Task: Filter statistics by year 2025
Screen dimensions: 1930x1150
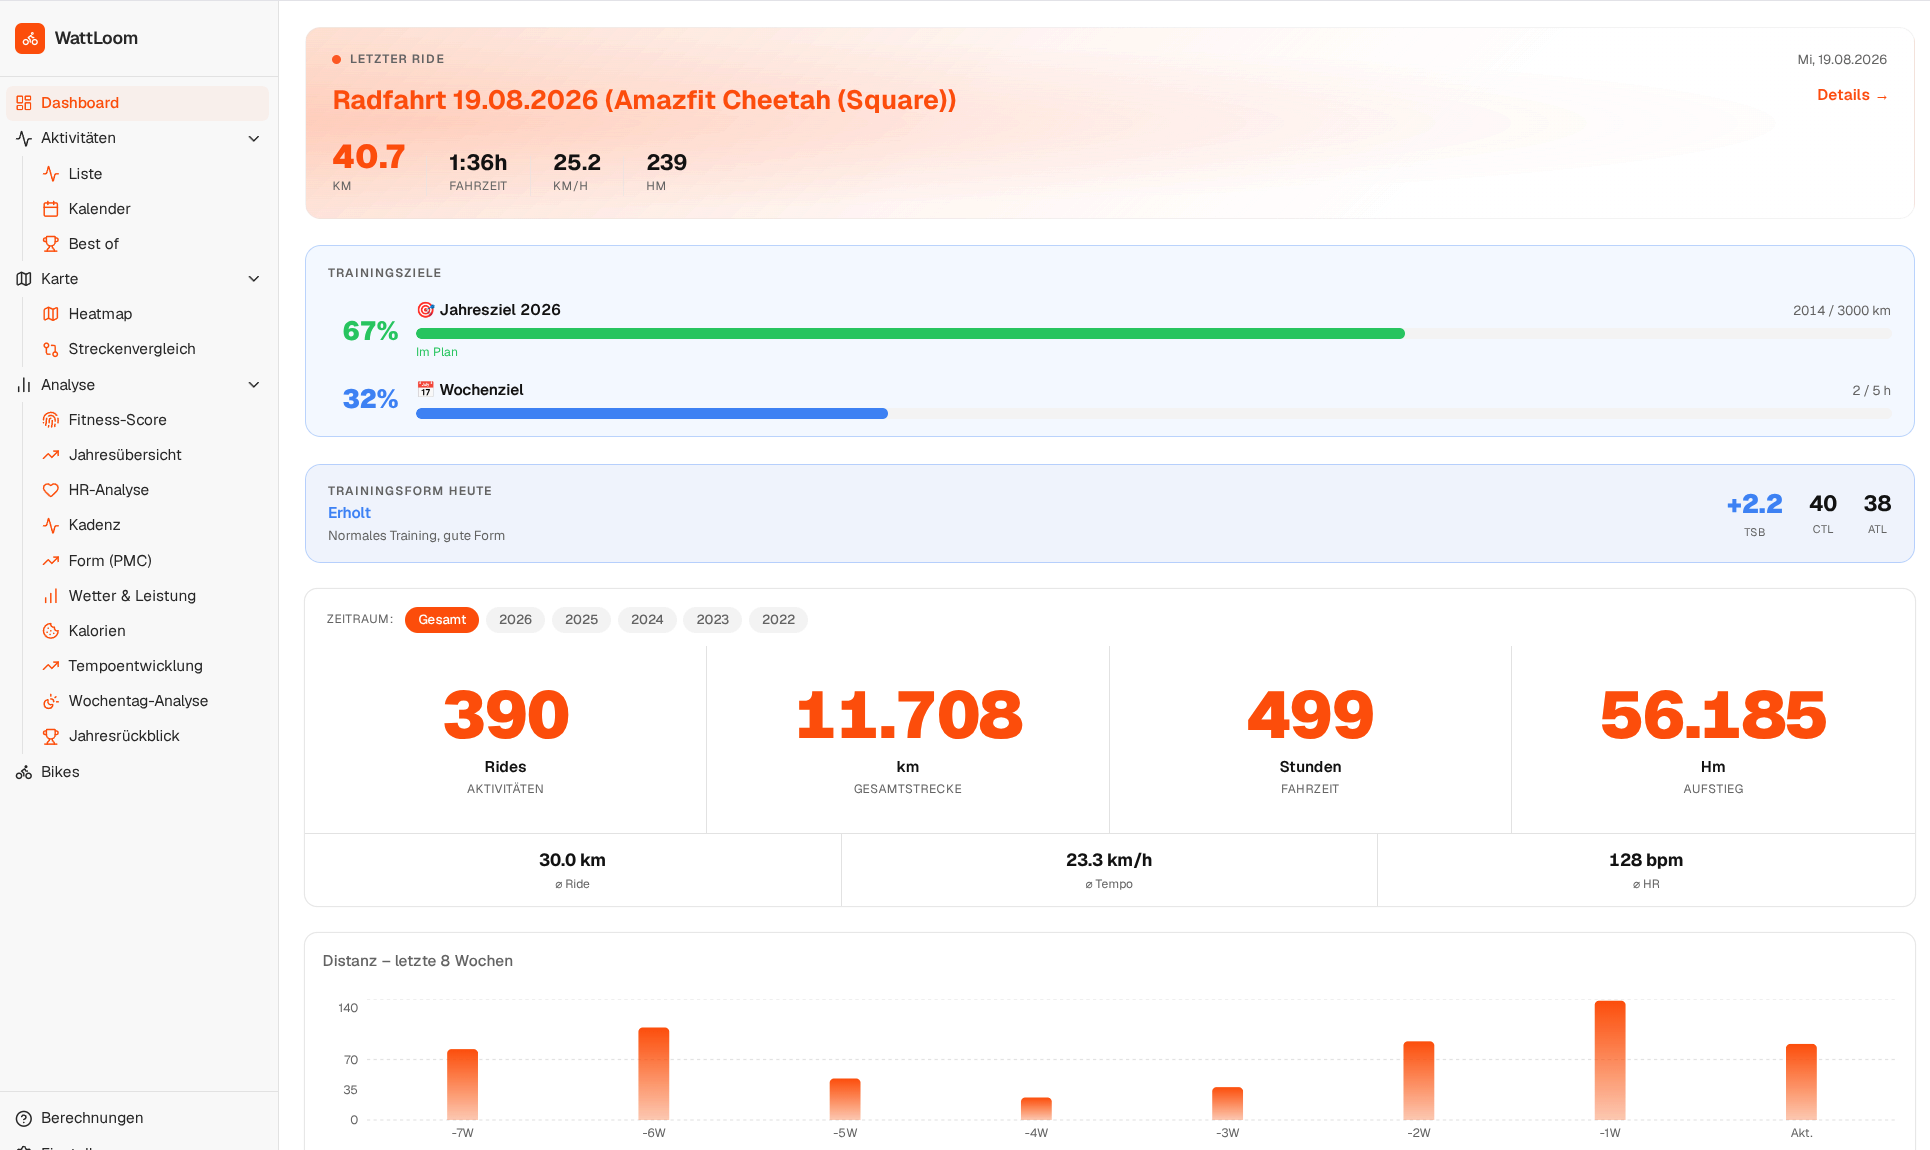Action: pyautogui.click(x=581, y=620)
